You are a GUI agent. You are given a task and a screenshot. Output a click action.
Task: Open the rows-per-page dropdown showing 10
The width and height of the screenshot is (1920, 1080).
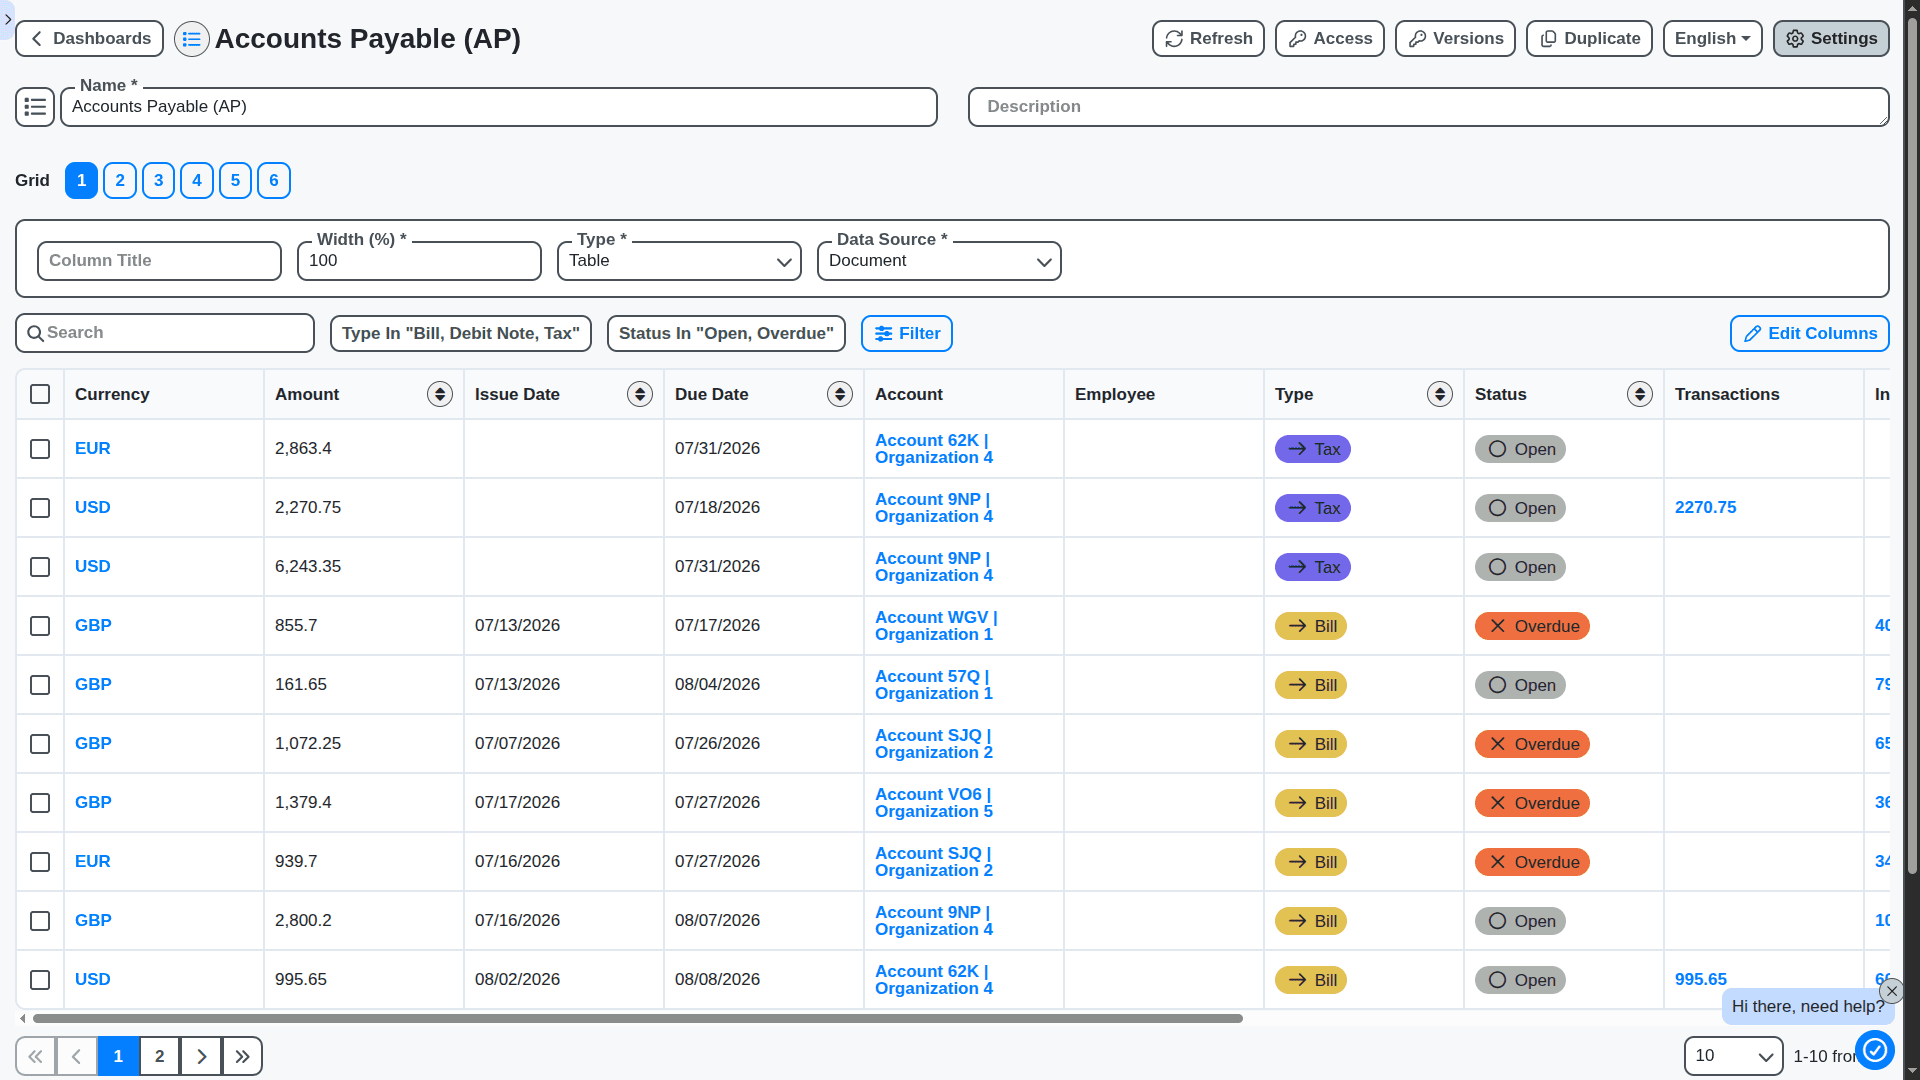point(1733,1056)
